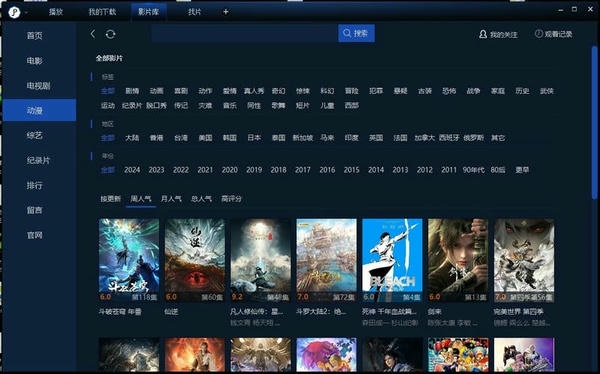Switch to the 我的下载 tab

[x=102, y=12]
